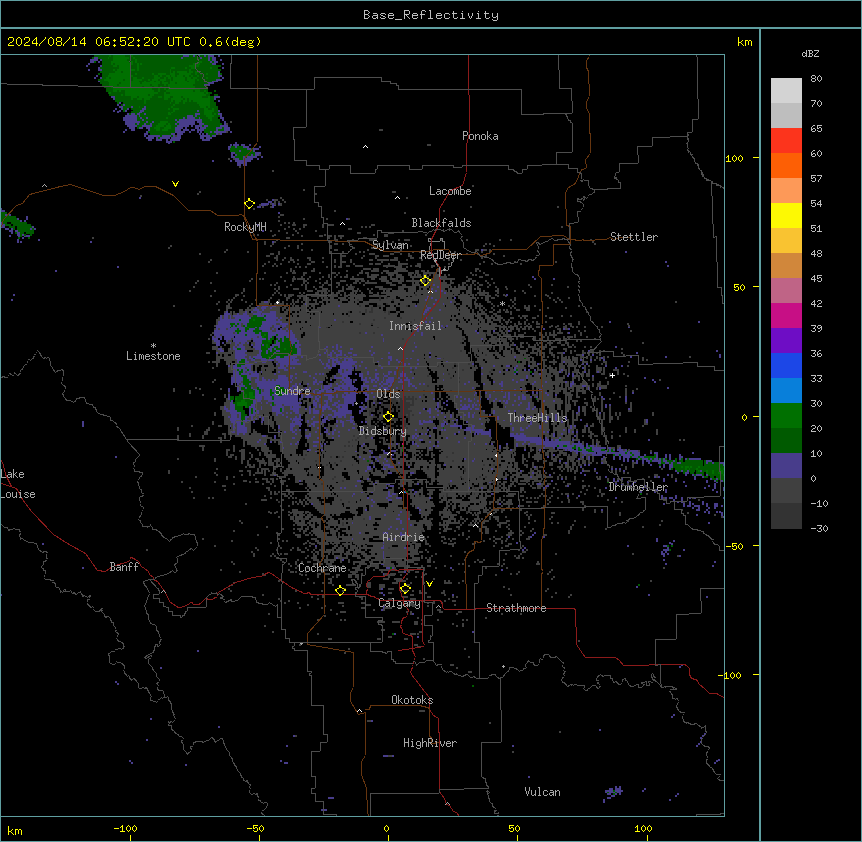Screen dimensions: 862x842
Task: Click the Limestone label
Action: (153, 356)
